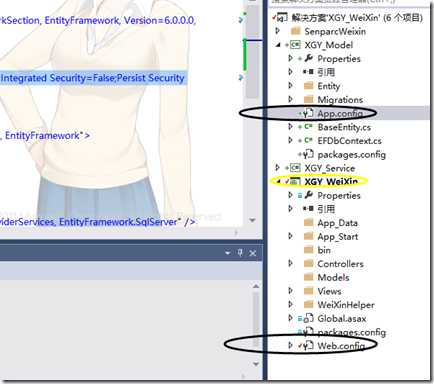The image size is (434, 384).
Task: Toggle auto-hide pin on bottom panel
Action: coord(240,253)
